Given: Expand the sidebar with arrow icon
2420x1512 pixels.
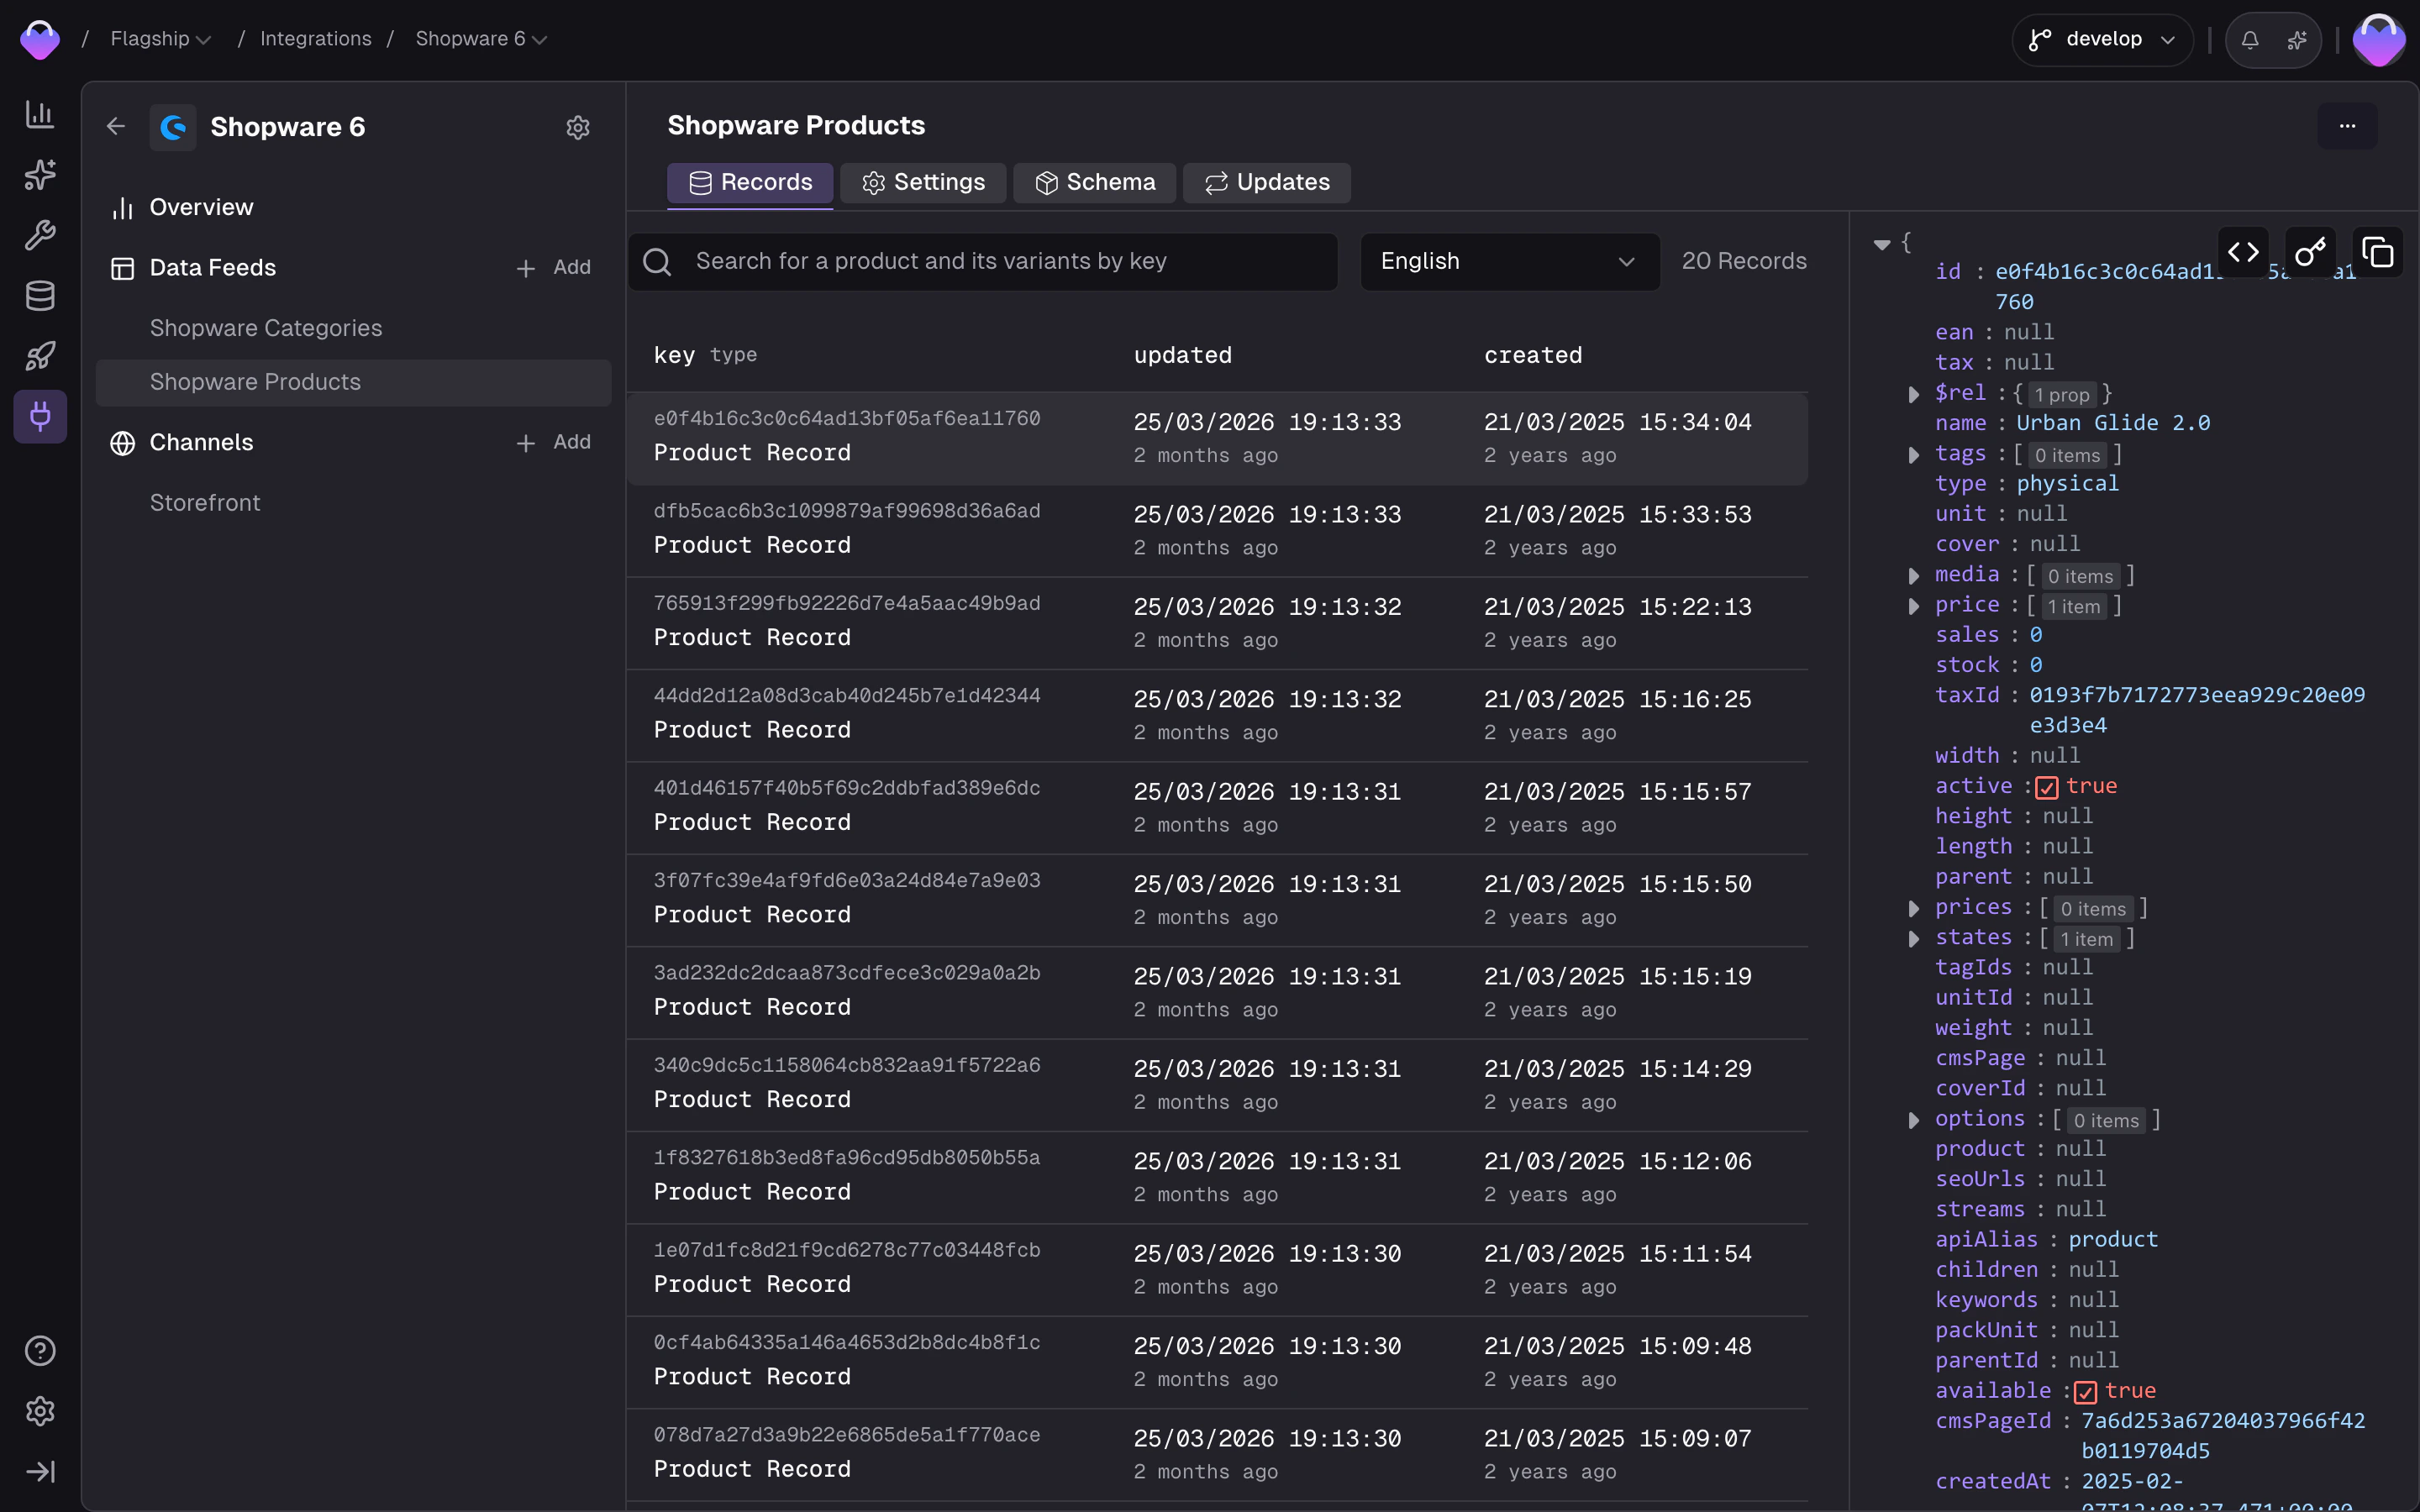Looking at the screenshot, I should coord(40,1472).
